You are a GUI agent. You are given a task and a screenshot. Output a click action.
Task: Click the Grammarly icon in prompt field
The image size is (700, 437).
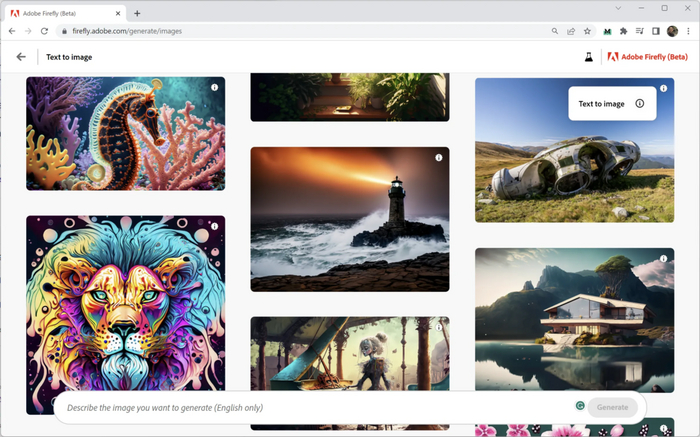(x=580, y=406)
